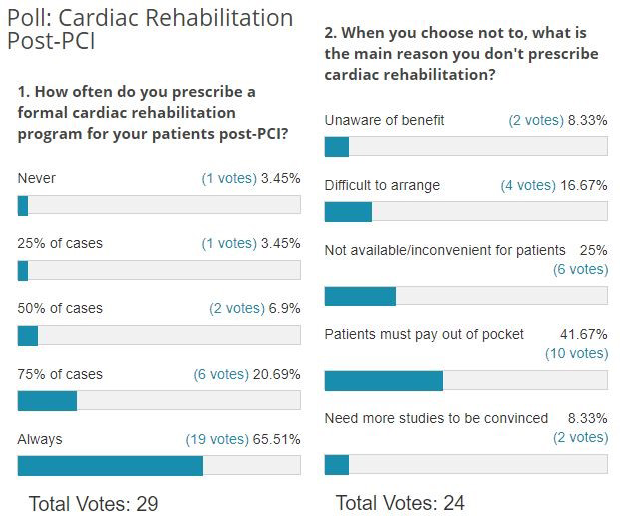Image resolution: width=620 pixels, height=517 pixels.
Task: Click the result bar under "75% of cases"
Action: point(159,401)
